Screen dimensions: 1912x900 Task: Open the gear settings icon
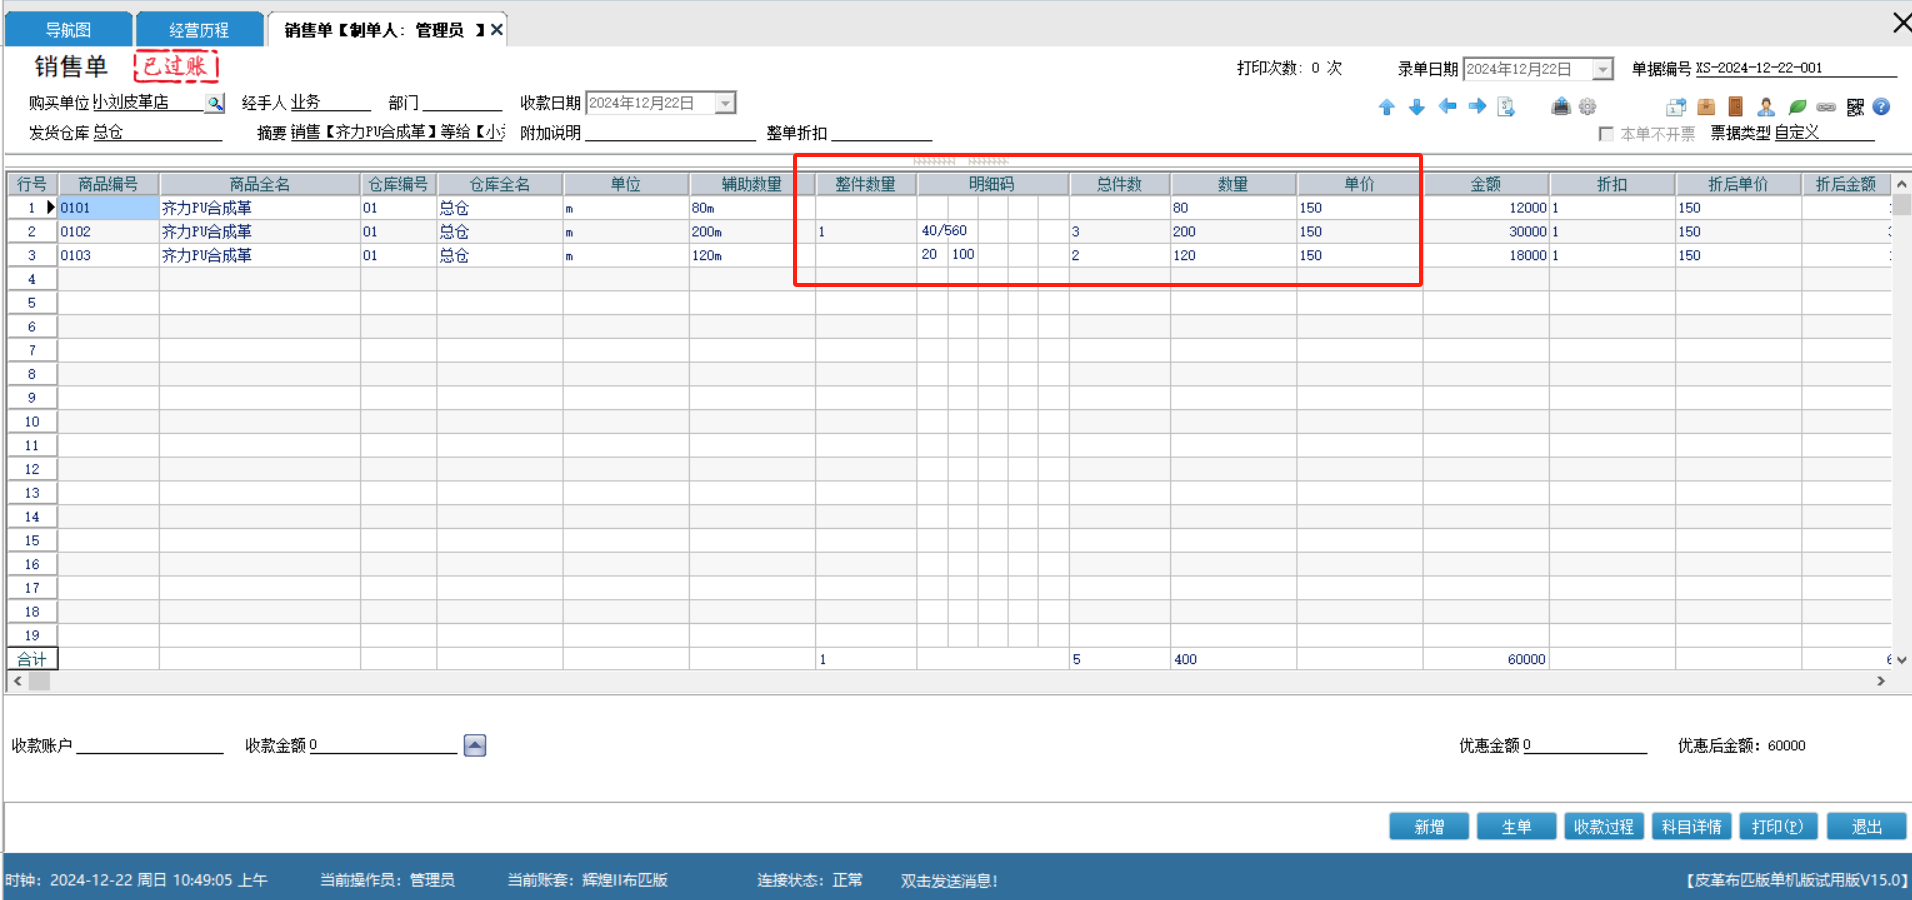[1588, 107]
